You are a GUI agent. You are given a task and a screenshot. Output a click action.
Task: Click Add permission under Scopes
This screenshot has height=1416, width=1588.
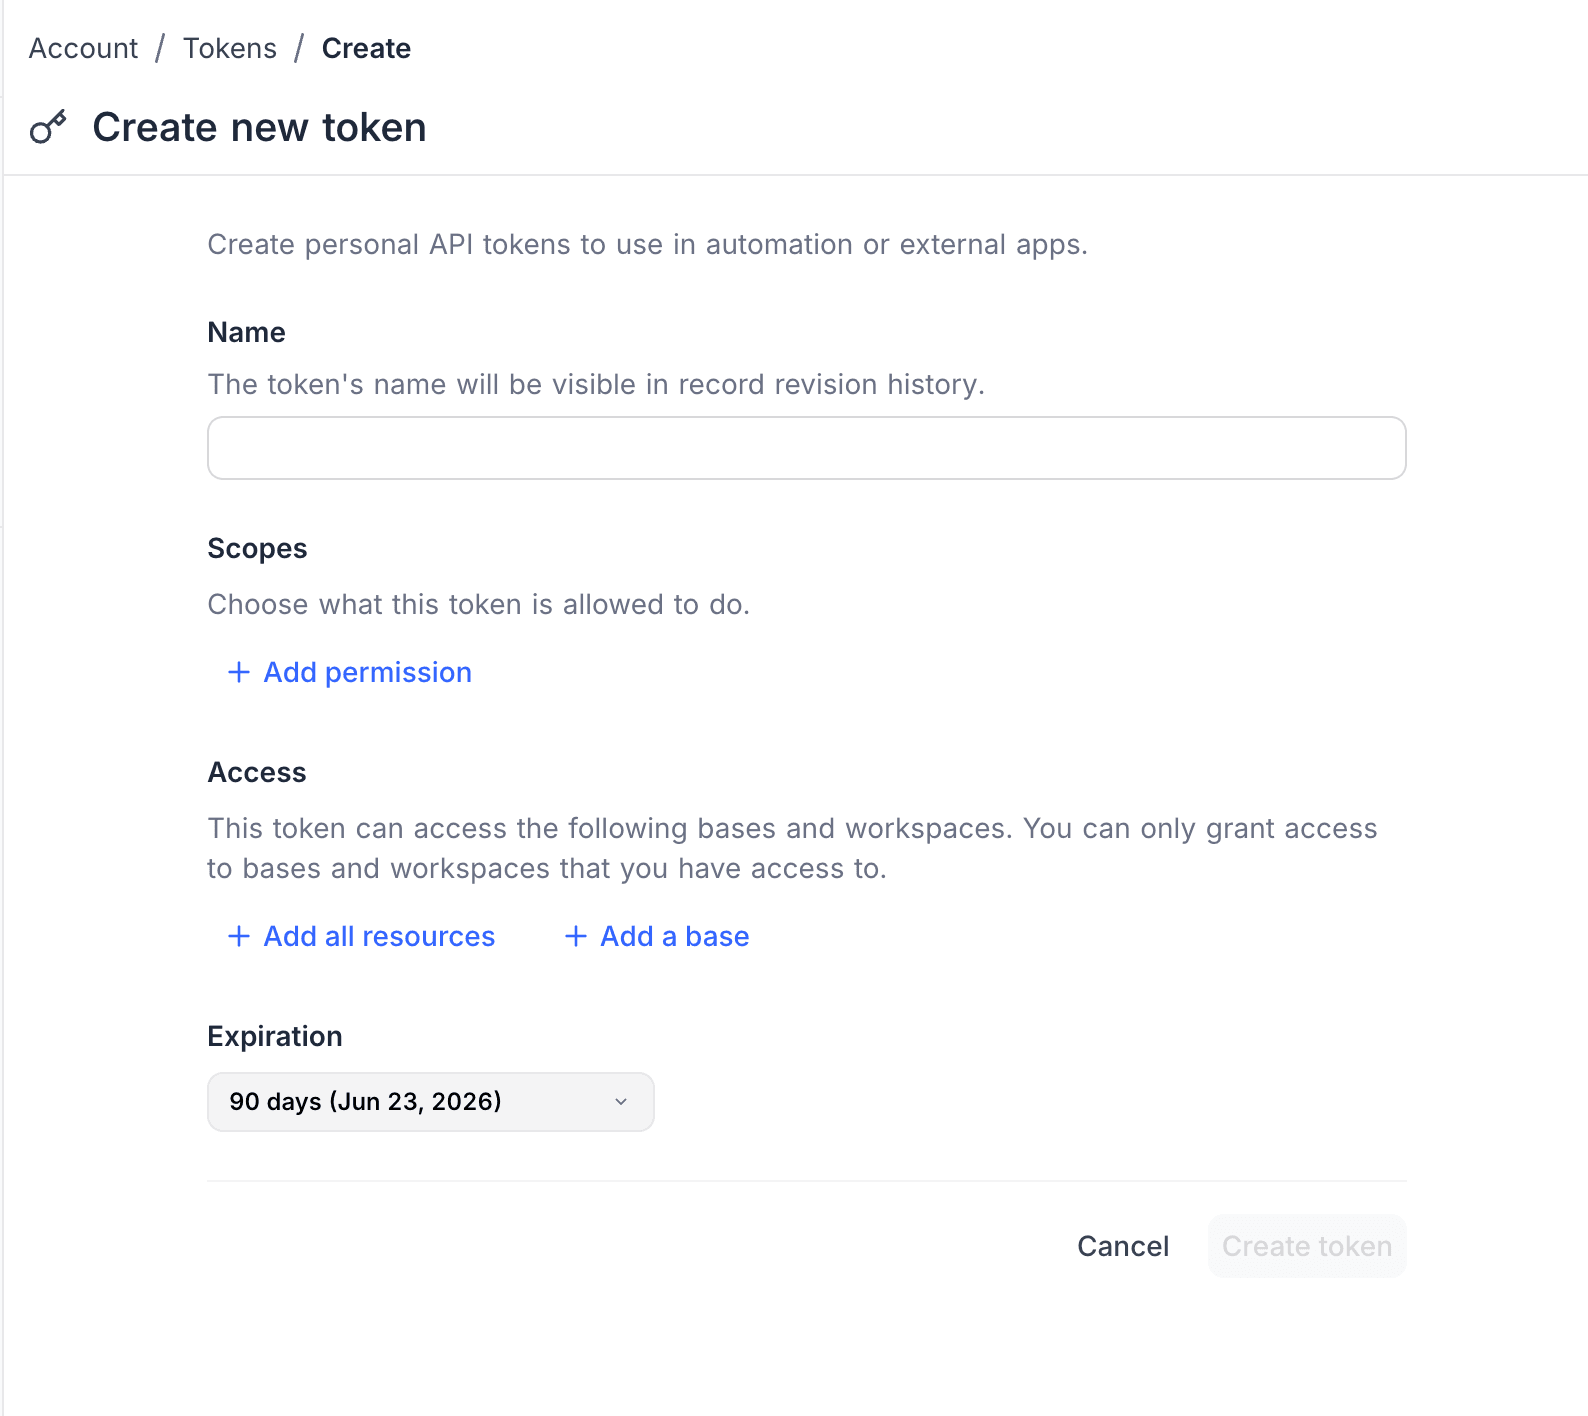(367, 672)
